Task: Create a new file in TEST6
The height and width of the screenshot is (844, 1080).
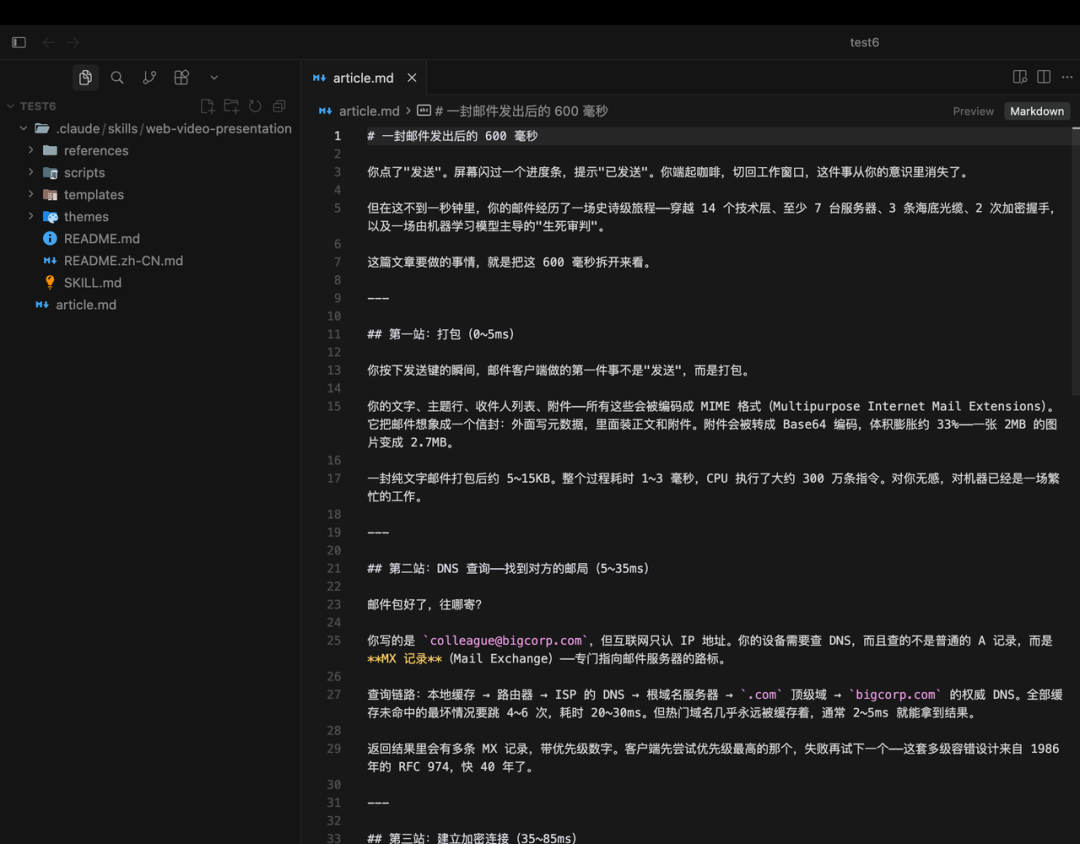Action: [x=207, y=106]
